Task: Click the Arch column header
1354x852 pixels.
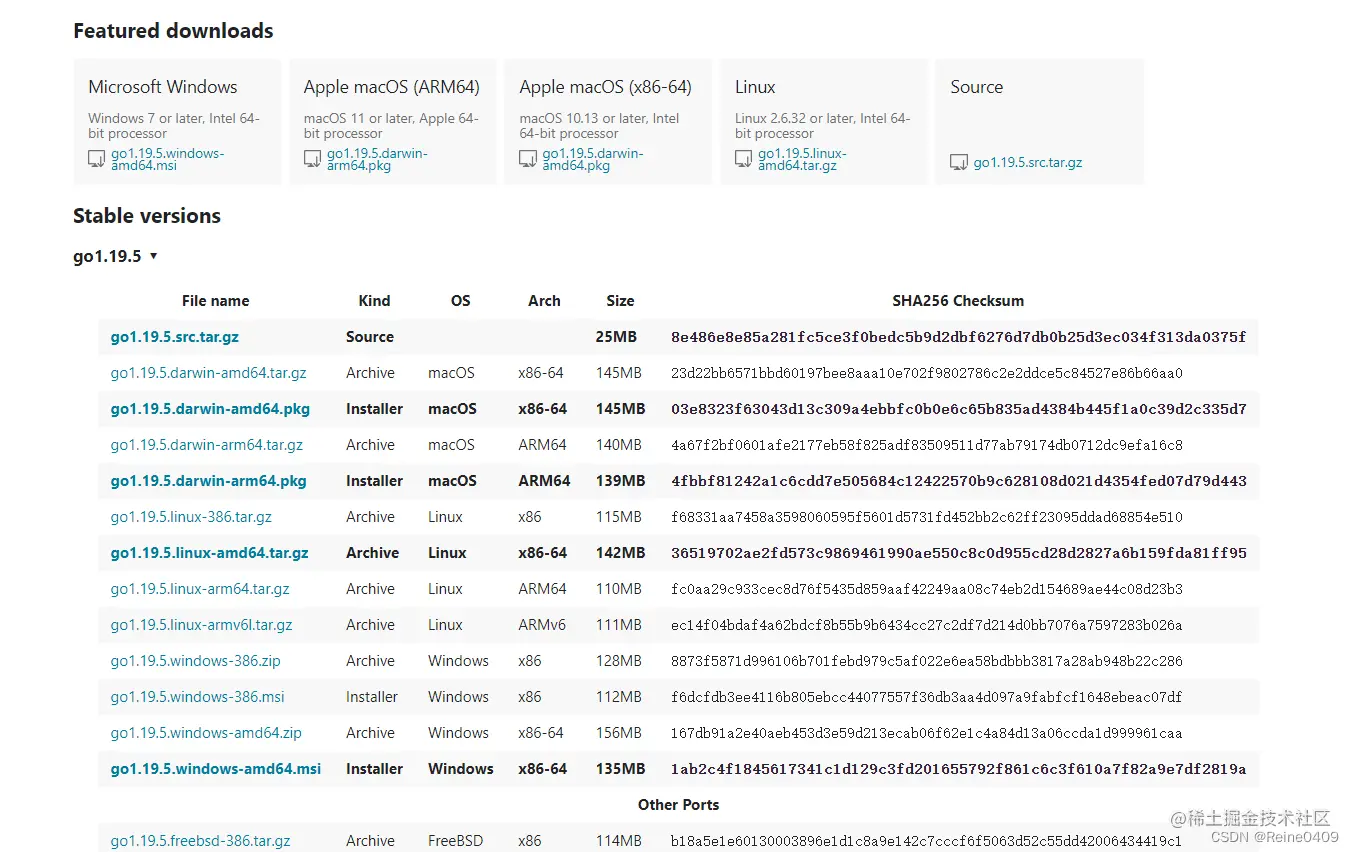Action: point(544,301)
